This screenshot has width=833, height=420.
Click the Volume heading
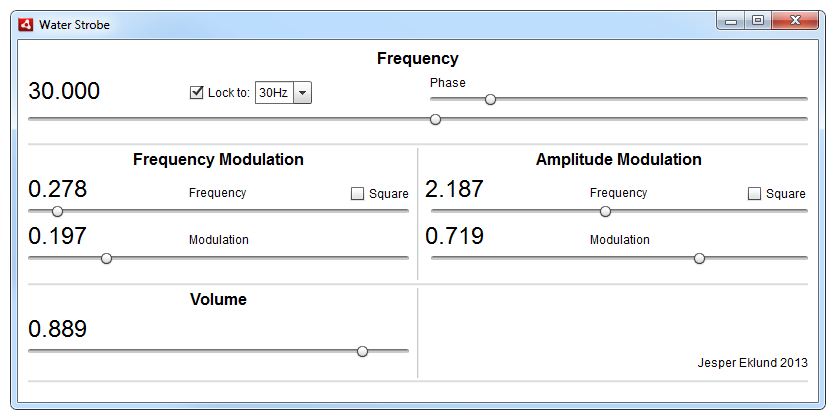(218, 299)
